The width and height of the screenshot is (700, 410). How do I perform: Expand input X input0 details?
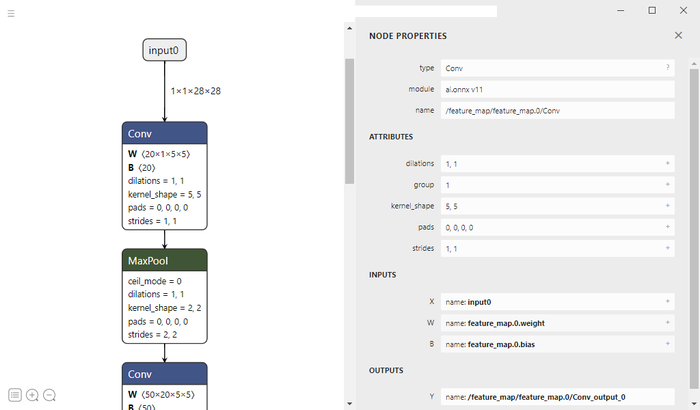667,301
